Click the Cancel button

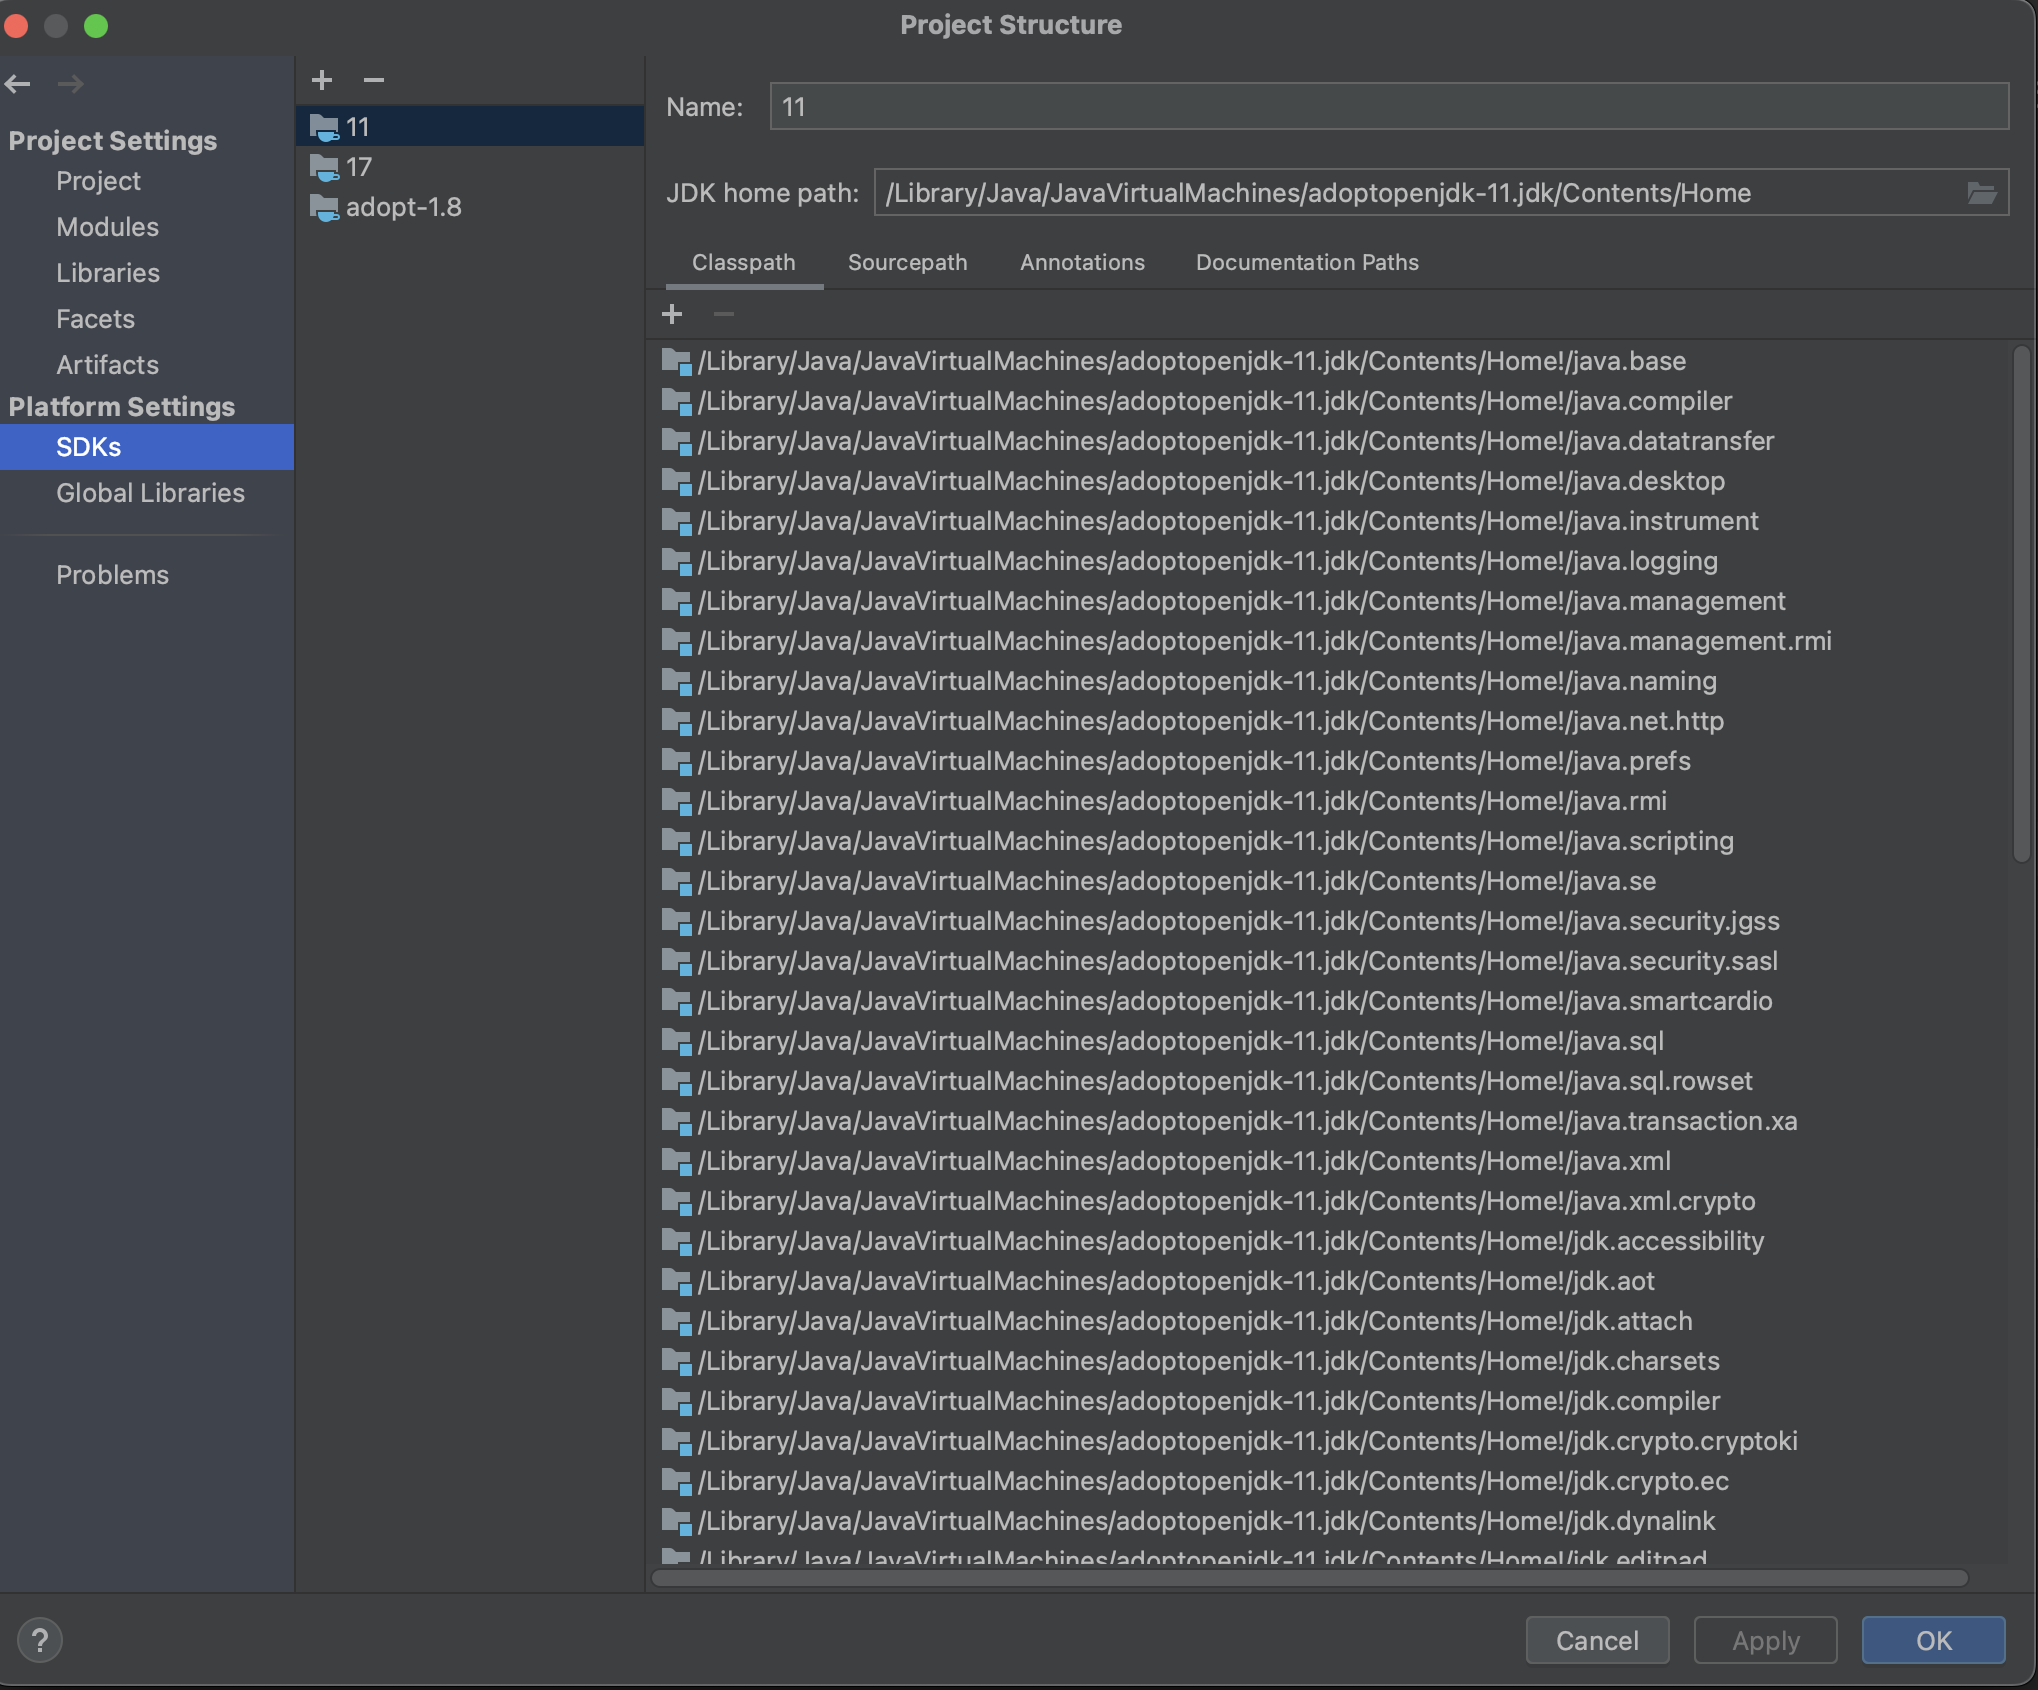[x=1596, y=1640]
